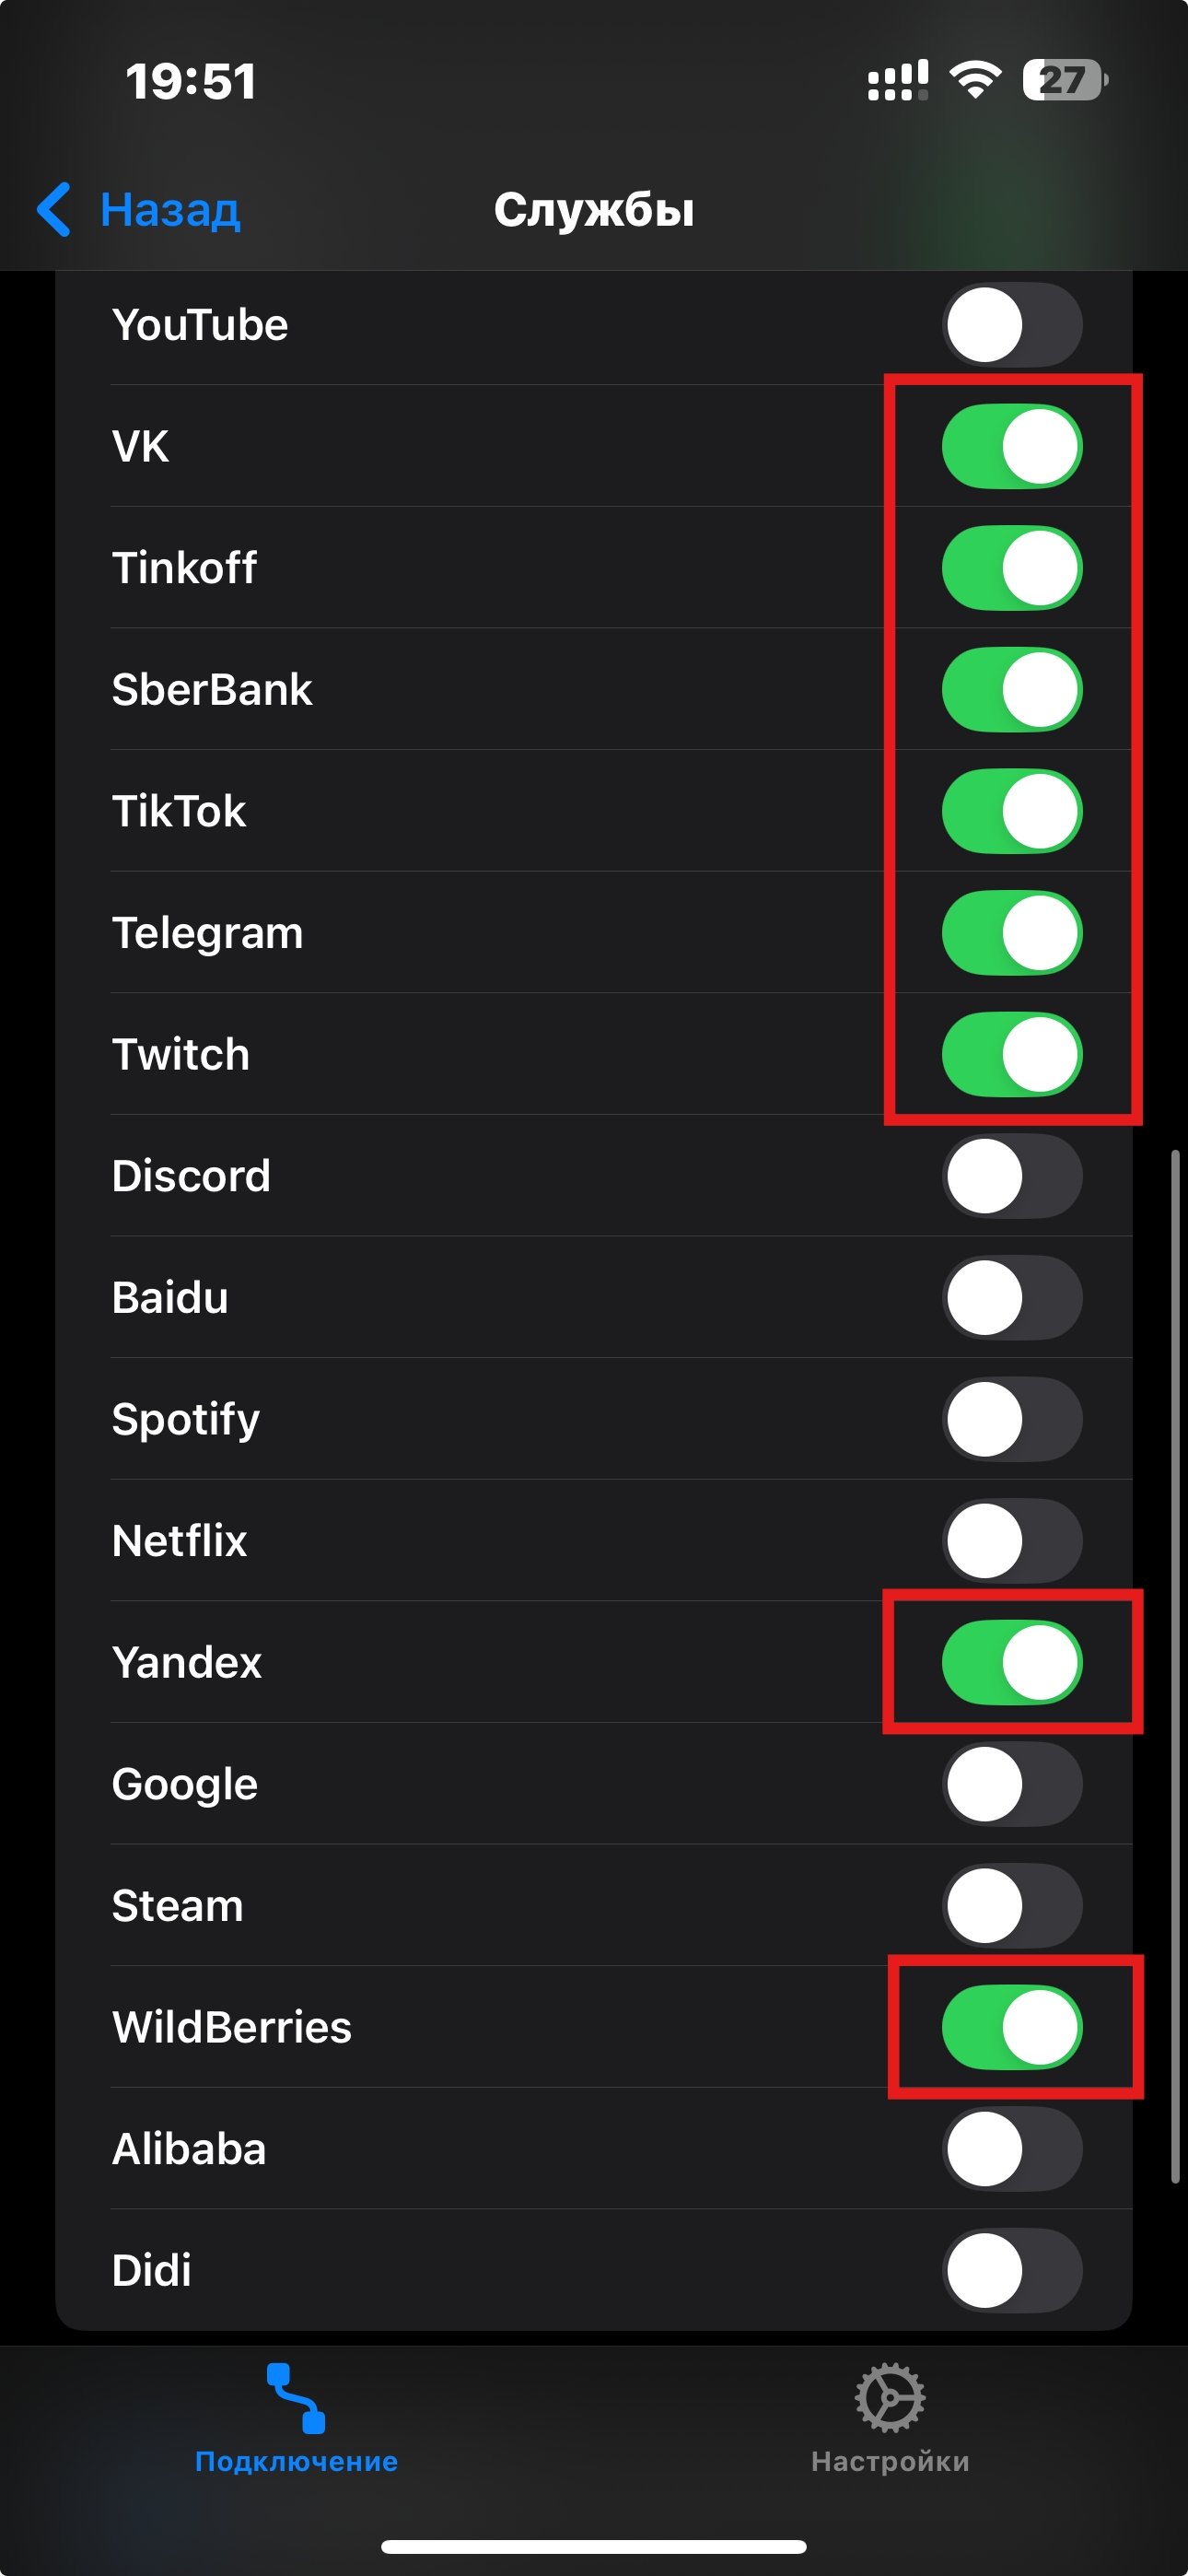Screen dimensions: 1188x2576
Task: Enable the YouTube service toggle
Action: click(1012, 325)
